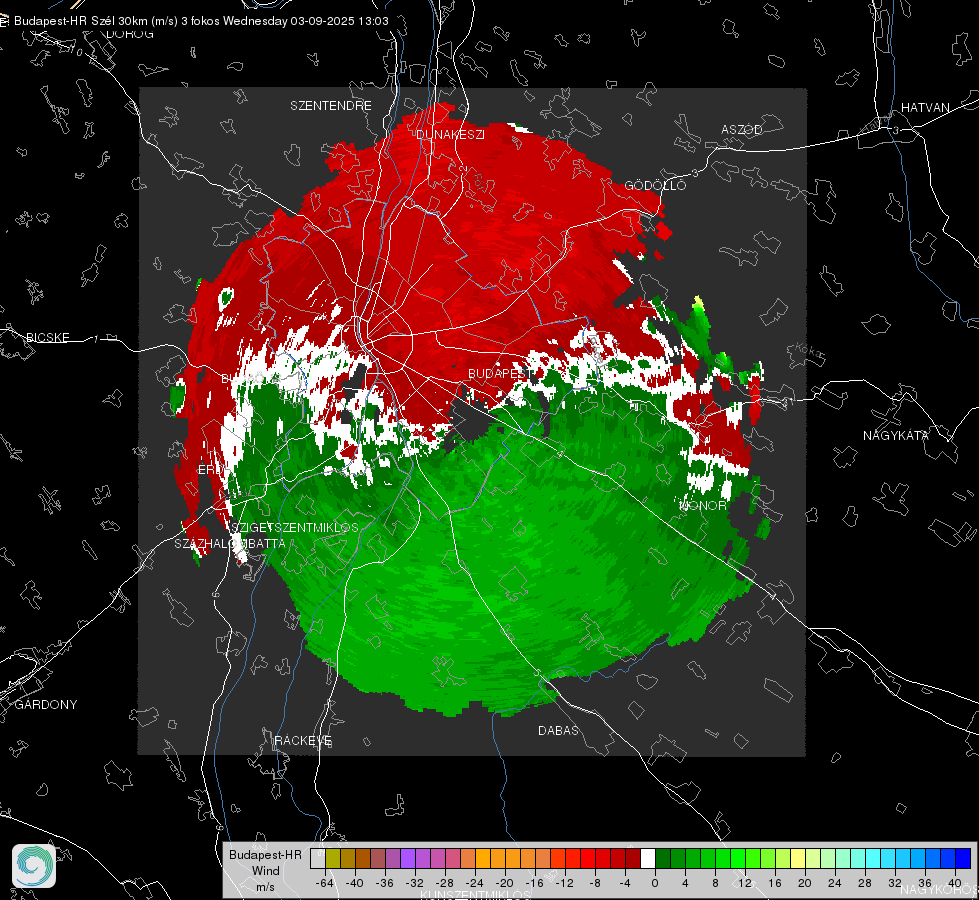Click the ASZOD city label
Screen dimensions: 979x900
click(x=742, y=129)
